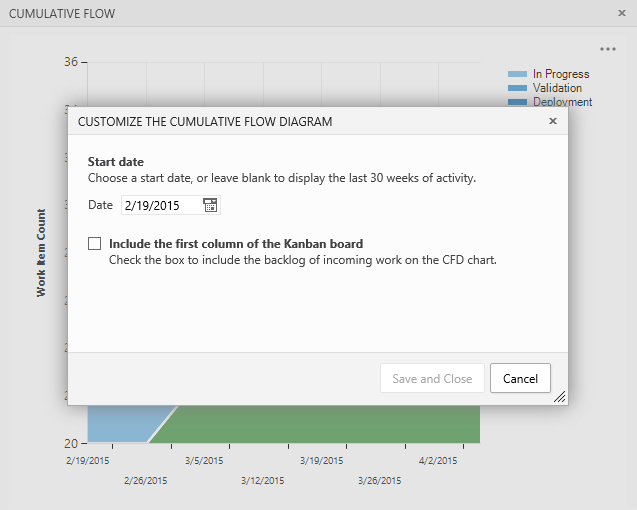637x510 pixels.
Task: Open the calendar date picker icon
Action: (210, 205)
